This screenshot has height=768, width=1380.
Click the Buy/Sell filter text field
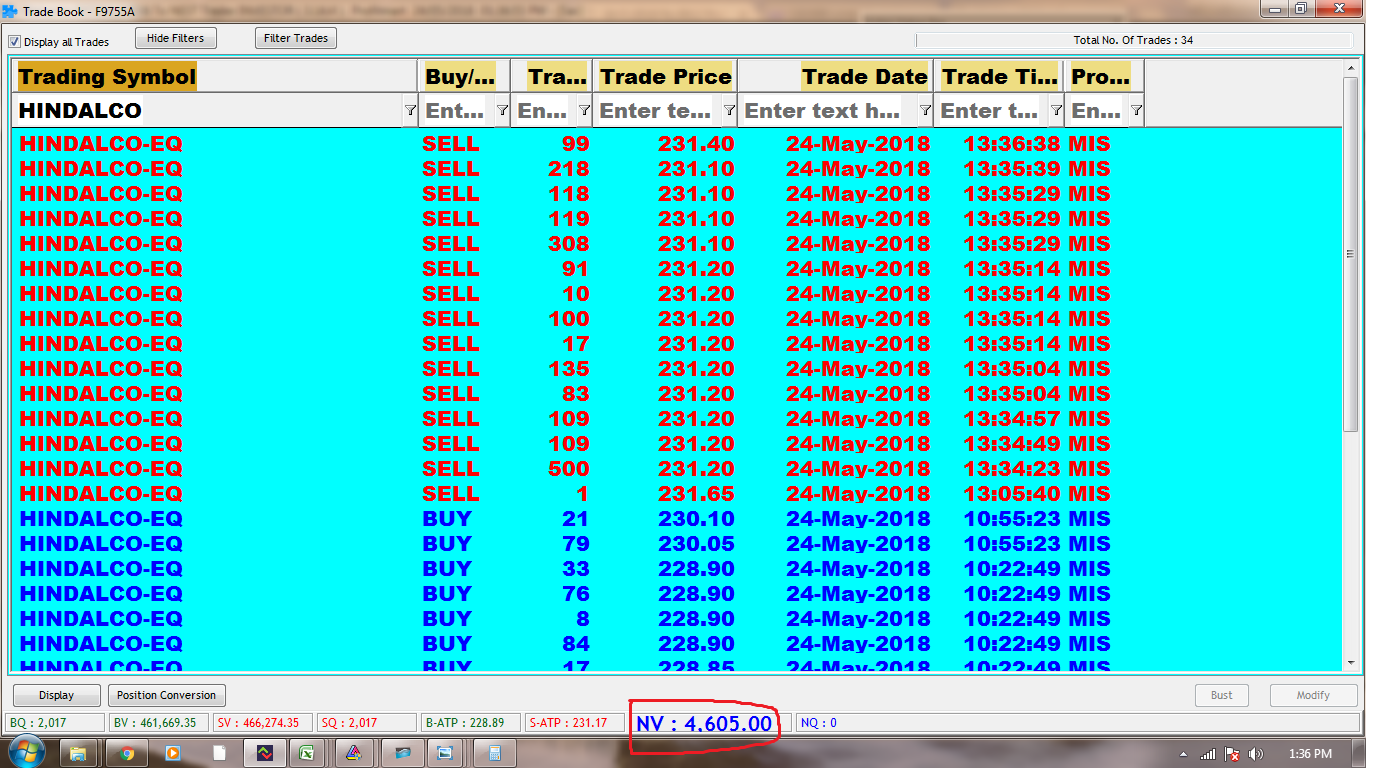click(x=457, y=110)
